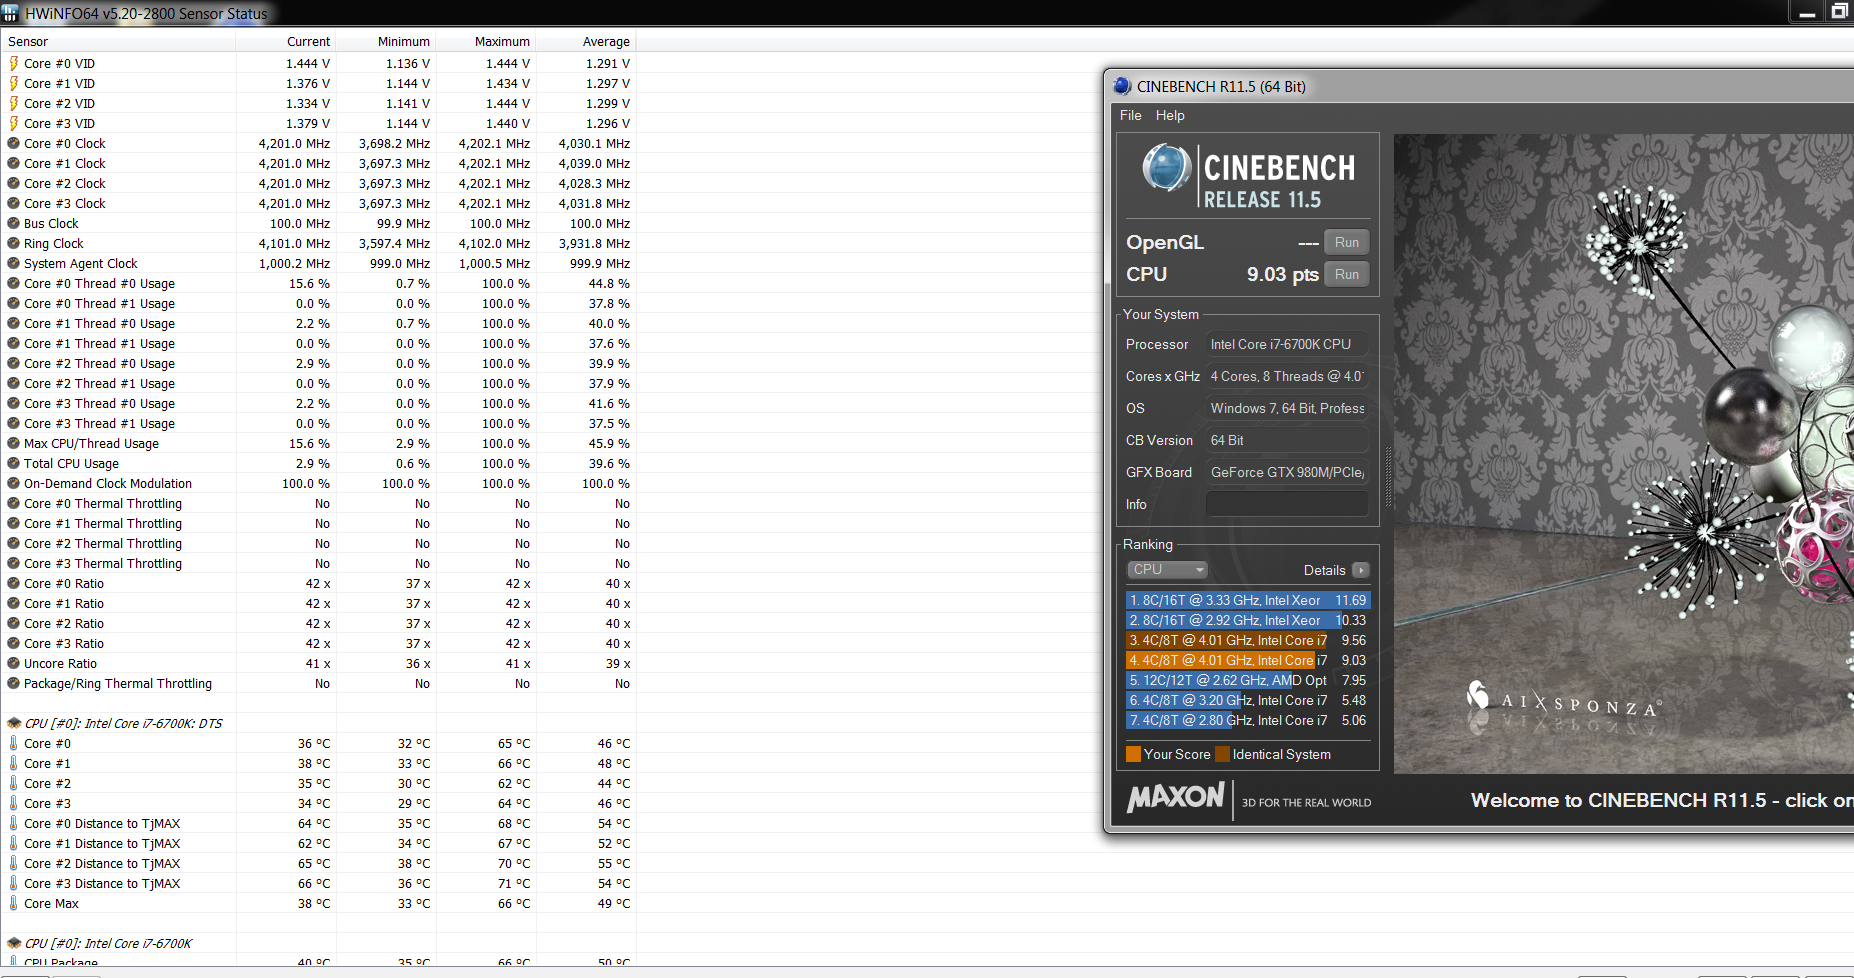The image size is (1854, 978).
Task: Click the thermometer icon beside Core #3 Distance to TjMAX
Action: [x=14, y=883]
